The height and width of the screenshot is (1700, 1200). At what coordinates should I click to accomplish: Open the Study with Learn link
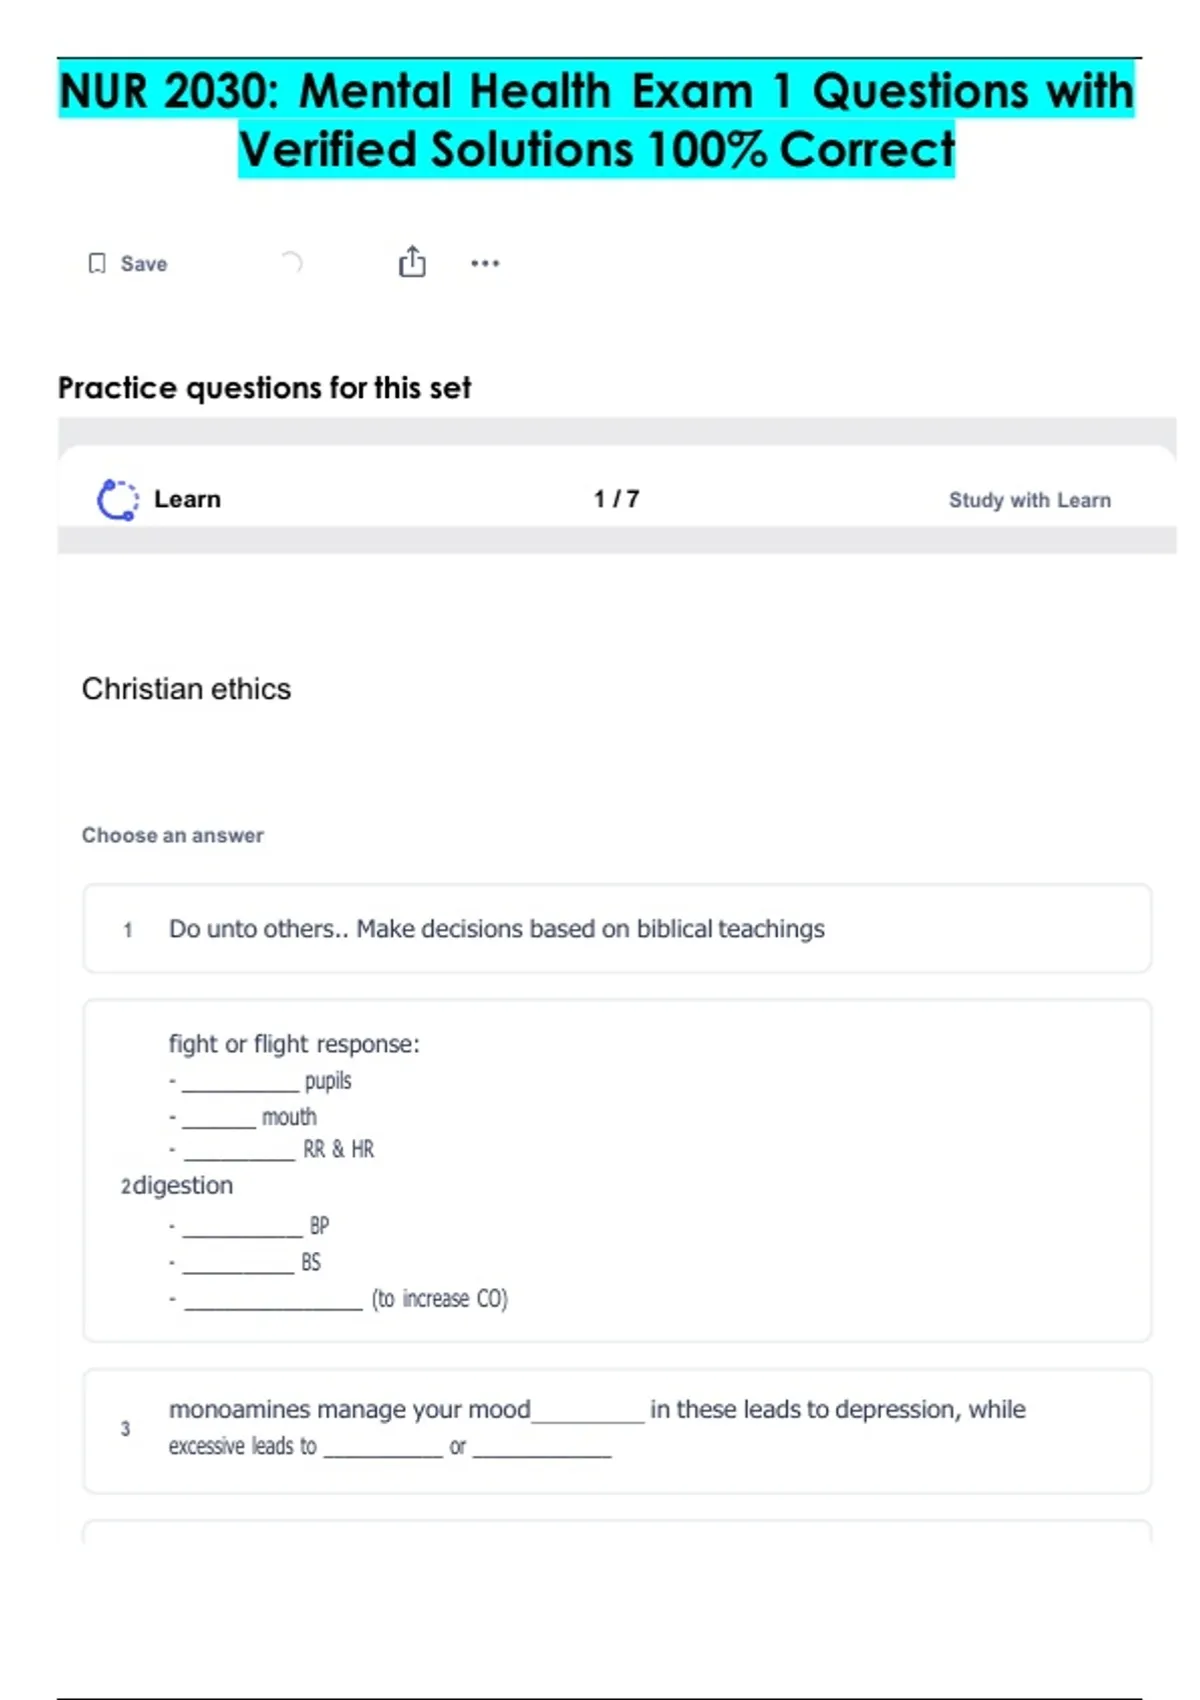[x=1029, y=500]
